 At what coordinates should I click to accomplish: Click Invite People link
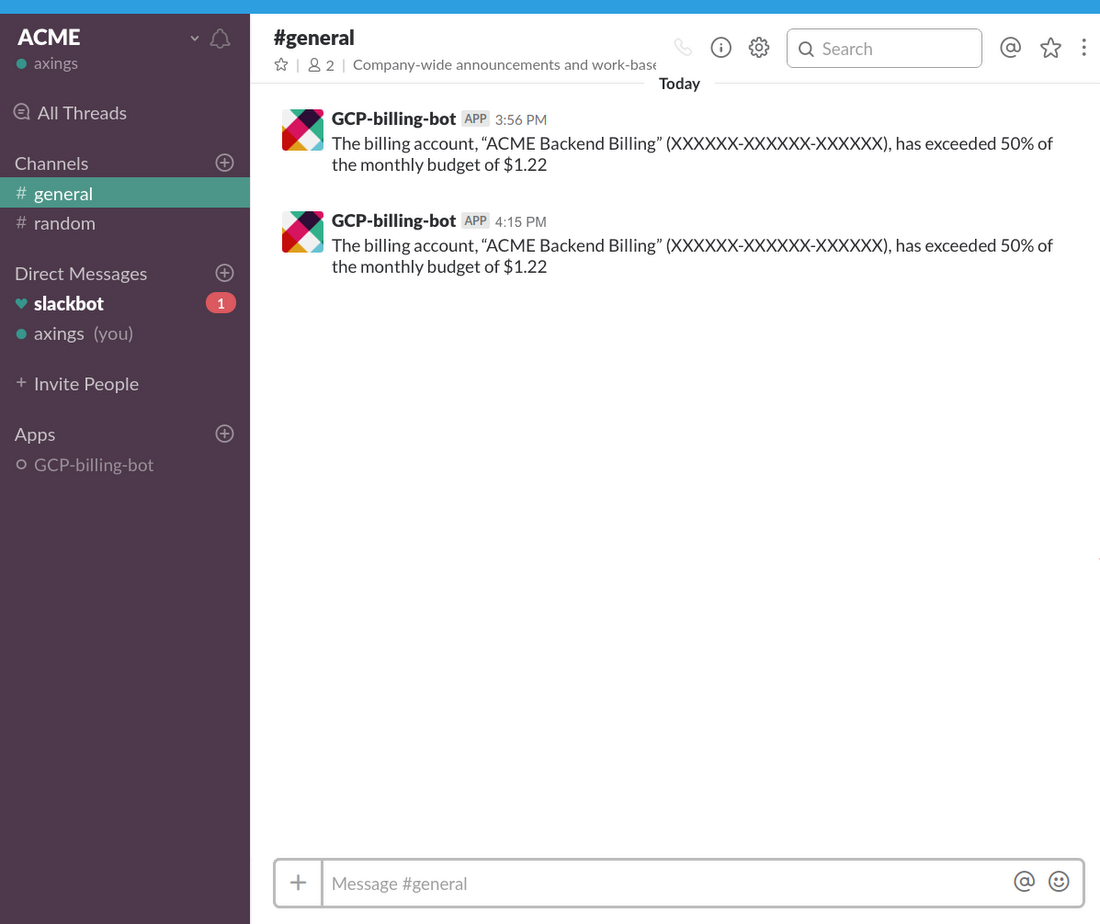(x=77, y=384)
